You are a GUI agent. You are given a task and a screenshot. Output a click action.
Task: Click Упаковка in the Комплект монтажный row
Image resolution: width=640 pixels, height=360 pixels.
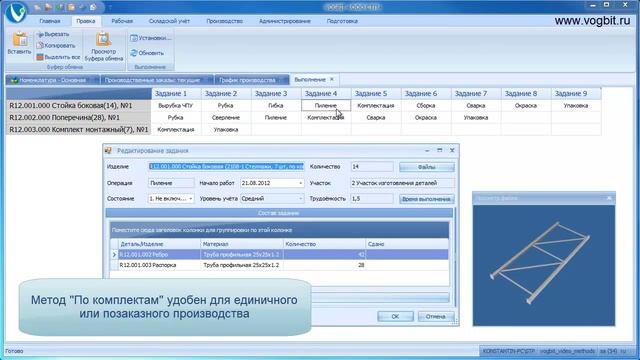pos(226,129)
